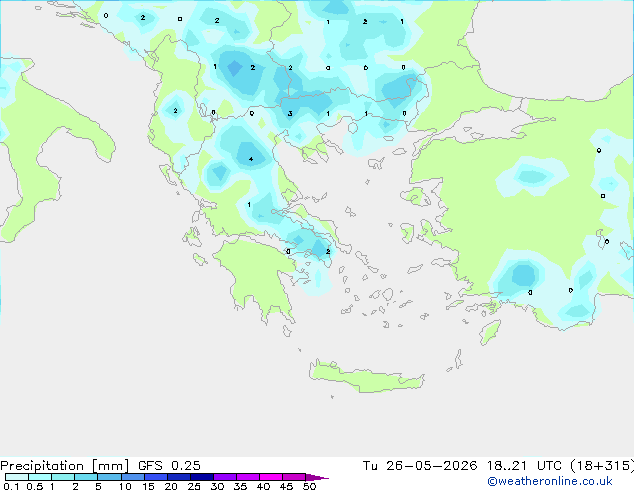Click the 15–20 mm blue legend swatch
This screenshot has width=634, height=490.
tap(156, 477)
